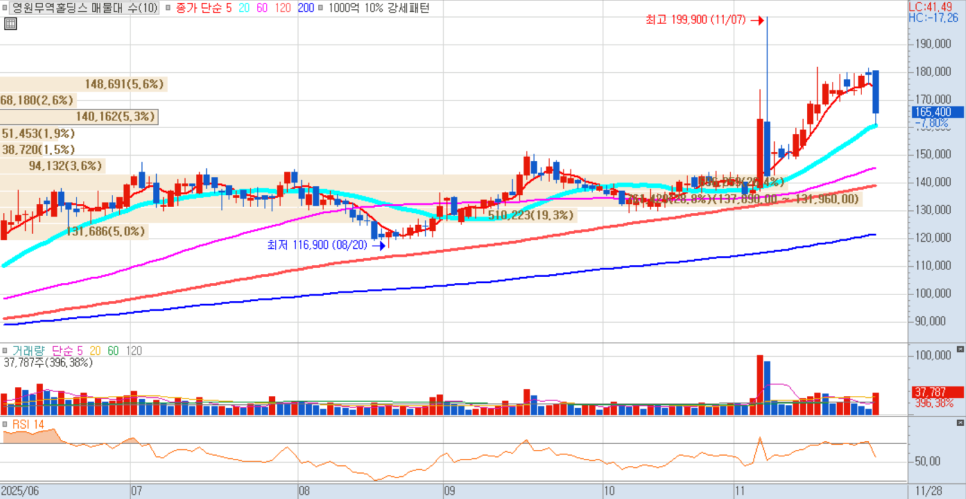The width and height of the screenshot is (966, 499).
Task: Click the 120,000 price axis label
Action: point(934,238)
